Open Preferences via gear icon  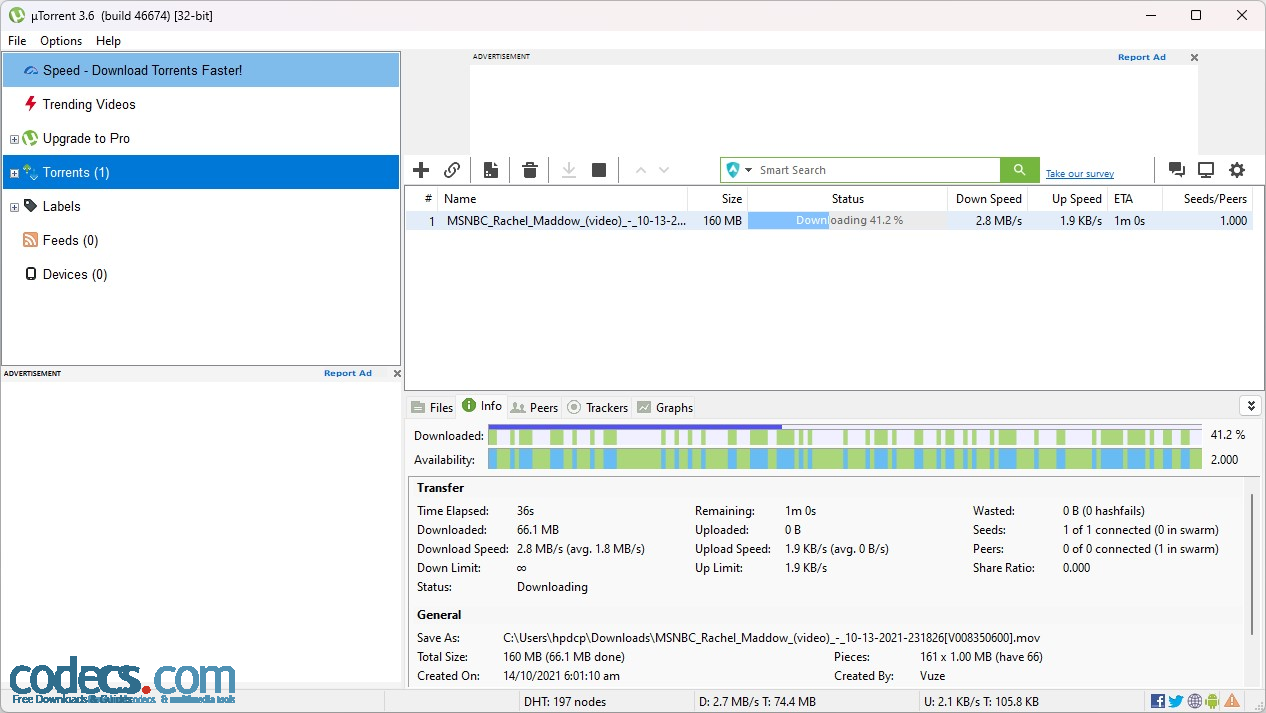coord(1237,170)
